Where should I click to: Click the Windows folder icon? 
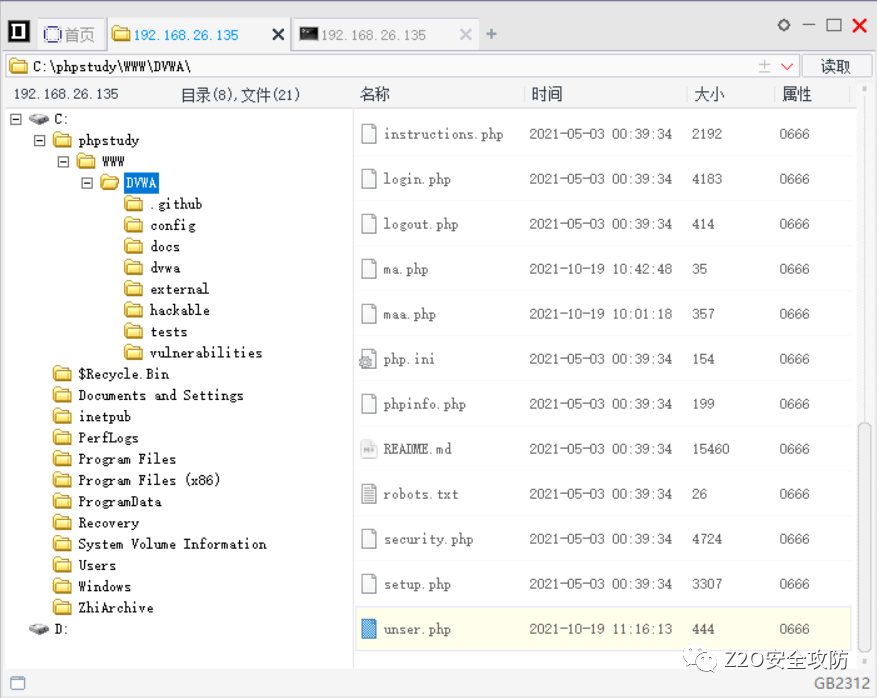62,586
